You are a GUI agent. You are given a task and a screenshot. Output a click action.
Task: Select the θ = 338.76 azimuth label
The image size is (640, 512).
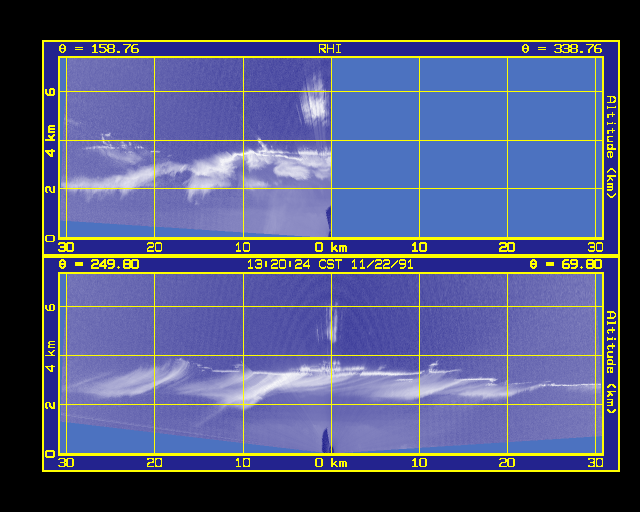(562, 49)
